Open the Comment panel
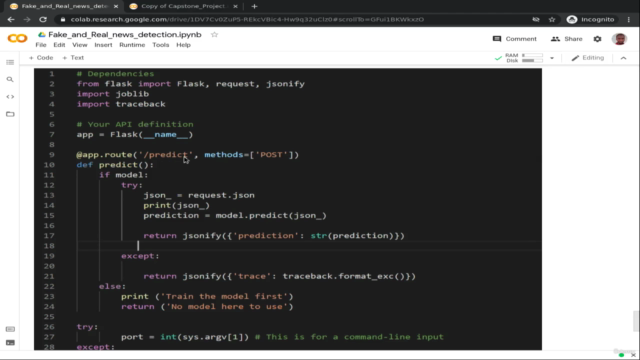 515,39
